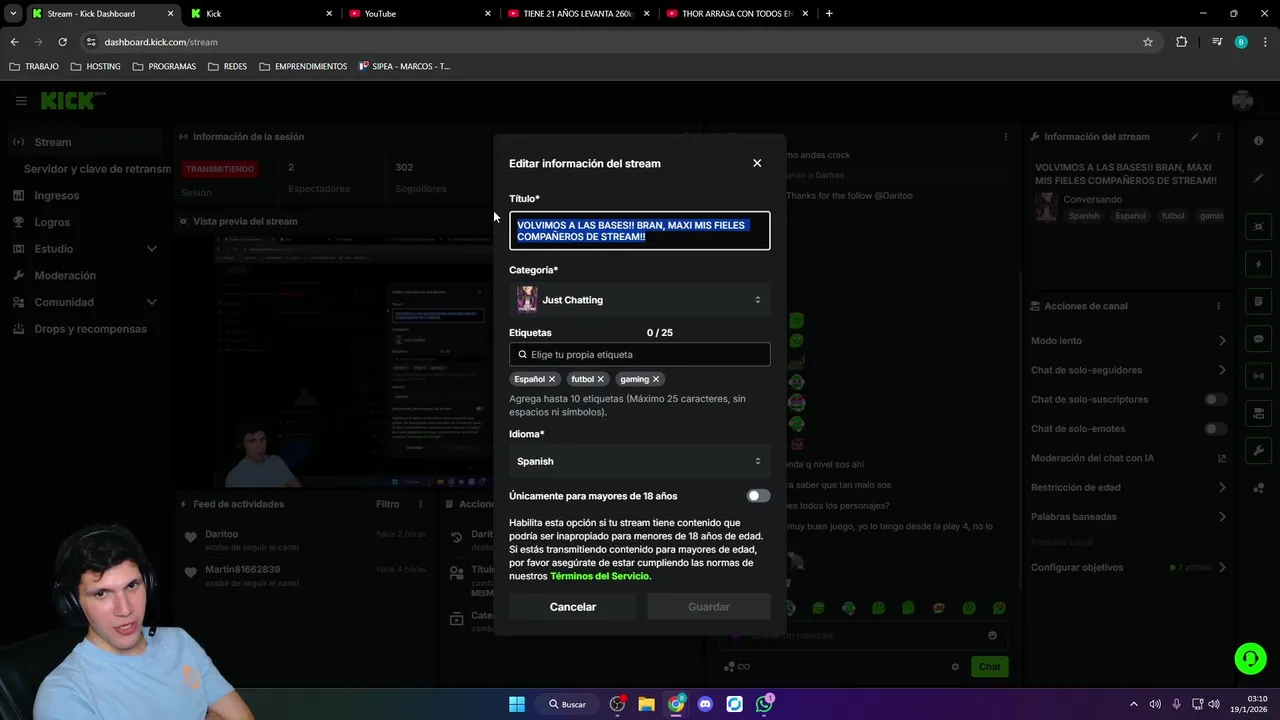Viewport: 1280px width, 720px height.
Task: Click the wrench icon in right toolbar
Action: (1259, 451)
